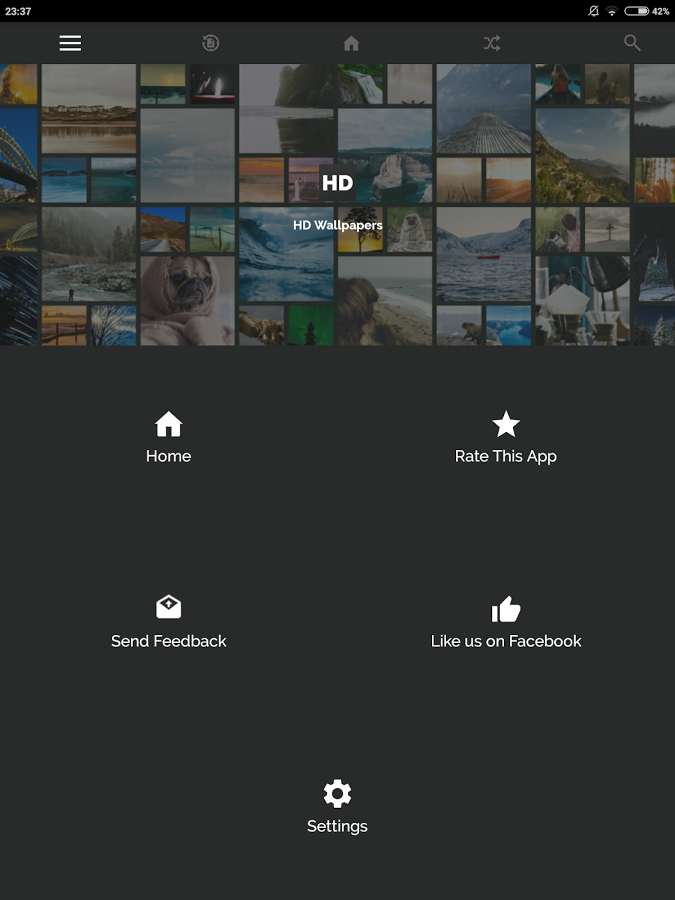The width and height of the screenshot is (675, 900).
Task: Select Like us on Facebook
Action: click(506, 641)
